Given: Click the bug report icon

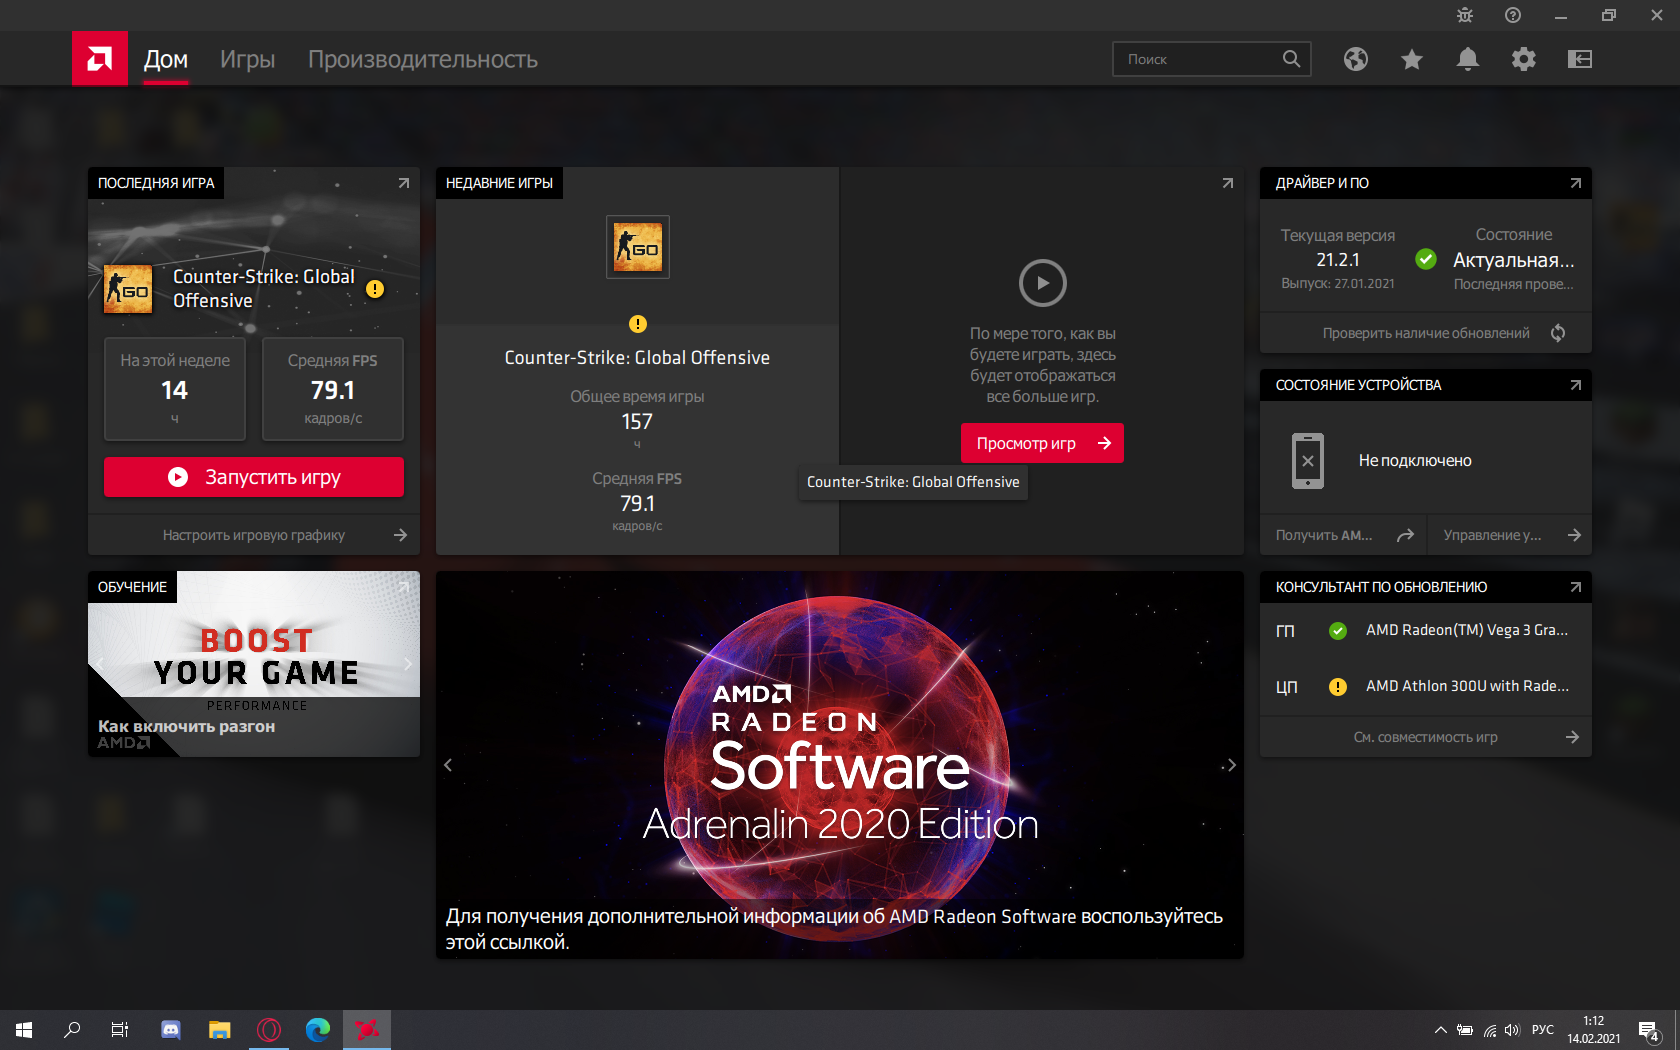Looking at the screenshot, I should pyautogui.click(x=1465, y=15).
